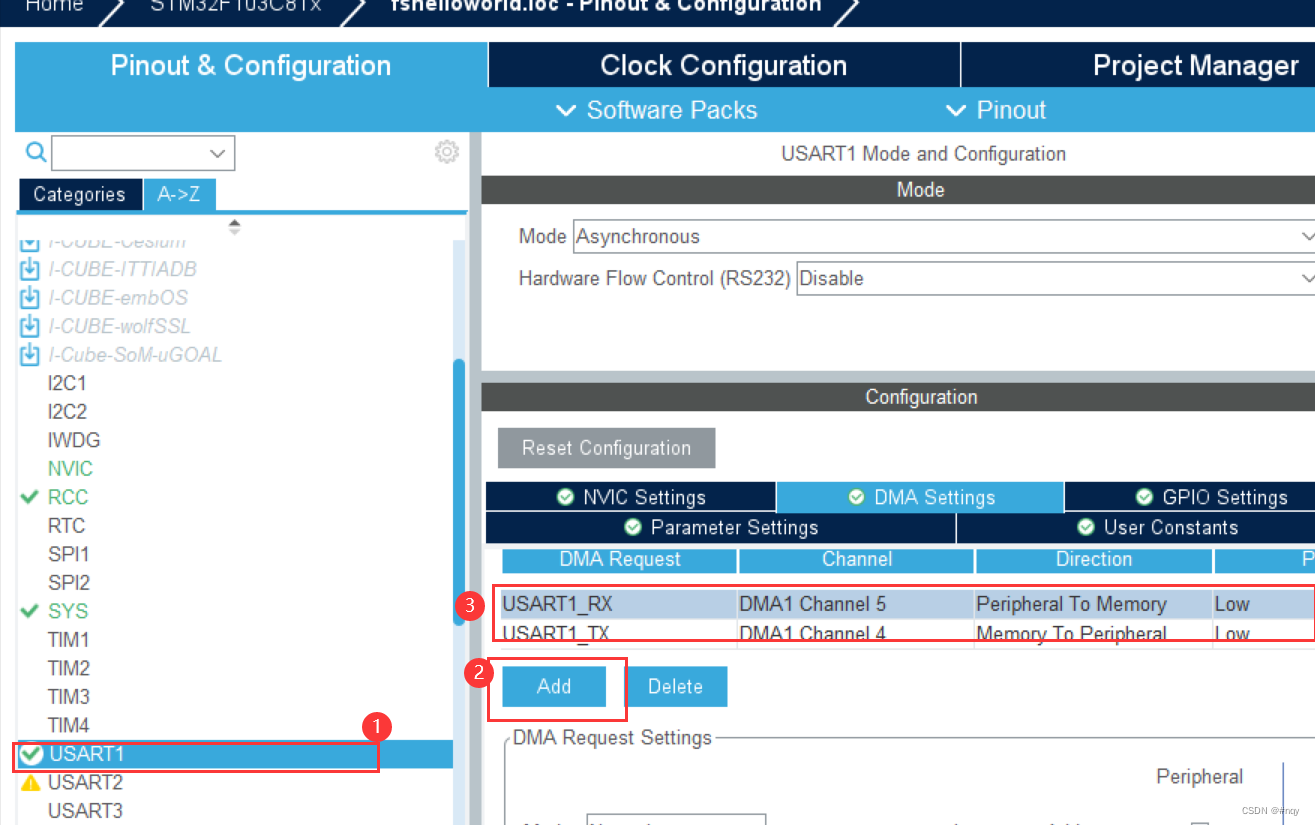The height and width of the screenshot is (825, 1315).
Task: Select TIM1 in peripheral list
Action: [69, 639]
